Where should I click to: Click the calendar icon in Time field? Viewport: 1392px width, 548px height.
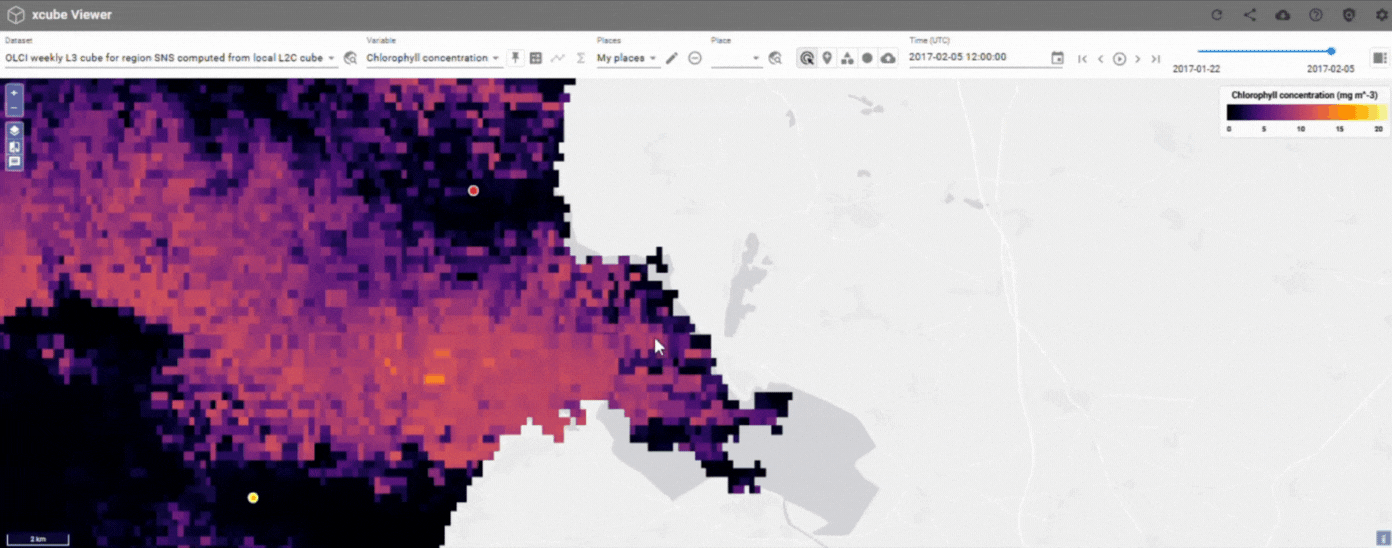[1057, 59]
